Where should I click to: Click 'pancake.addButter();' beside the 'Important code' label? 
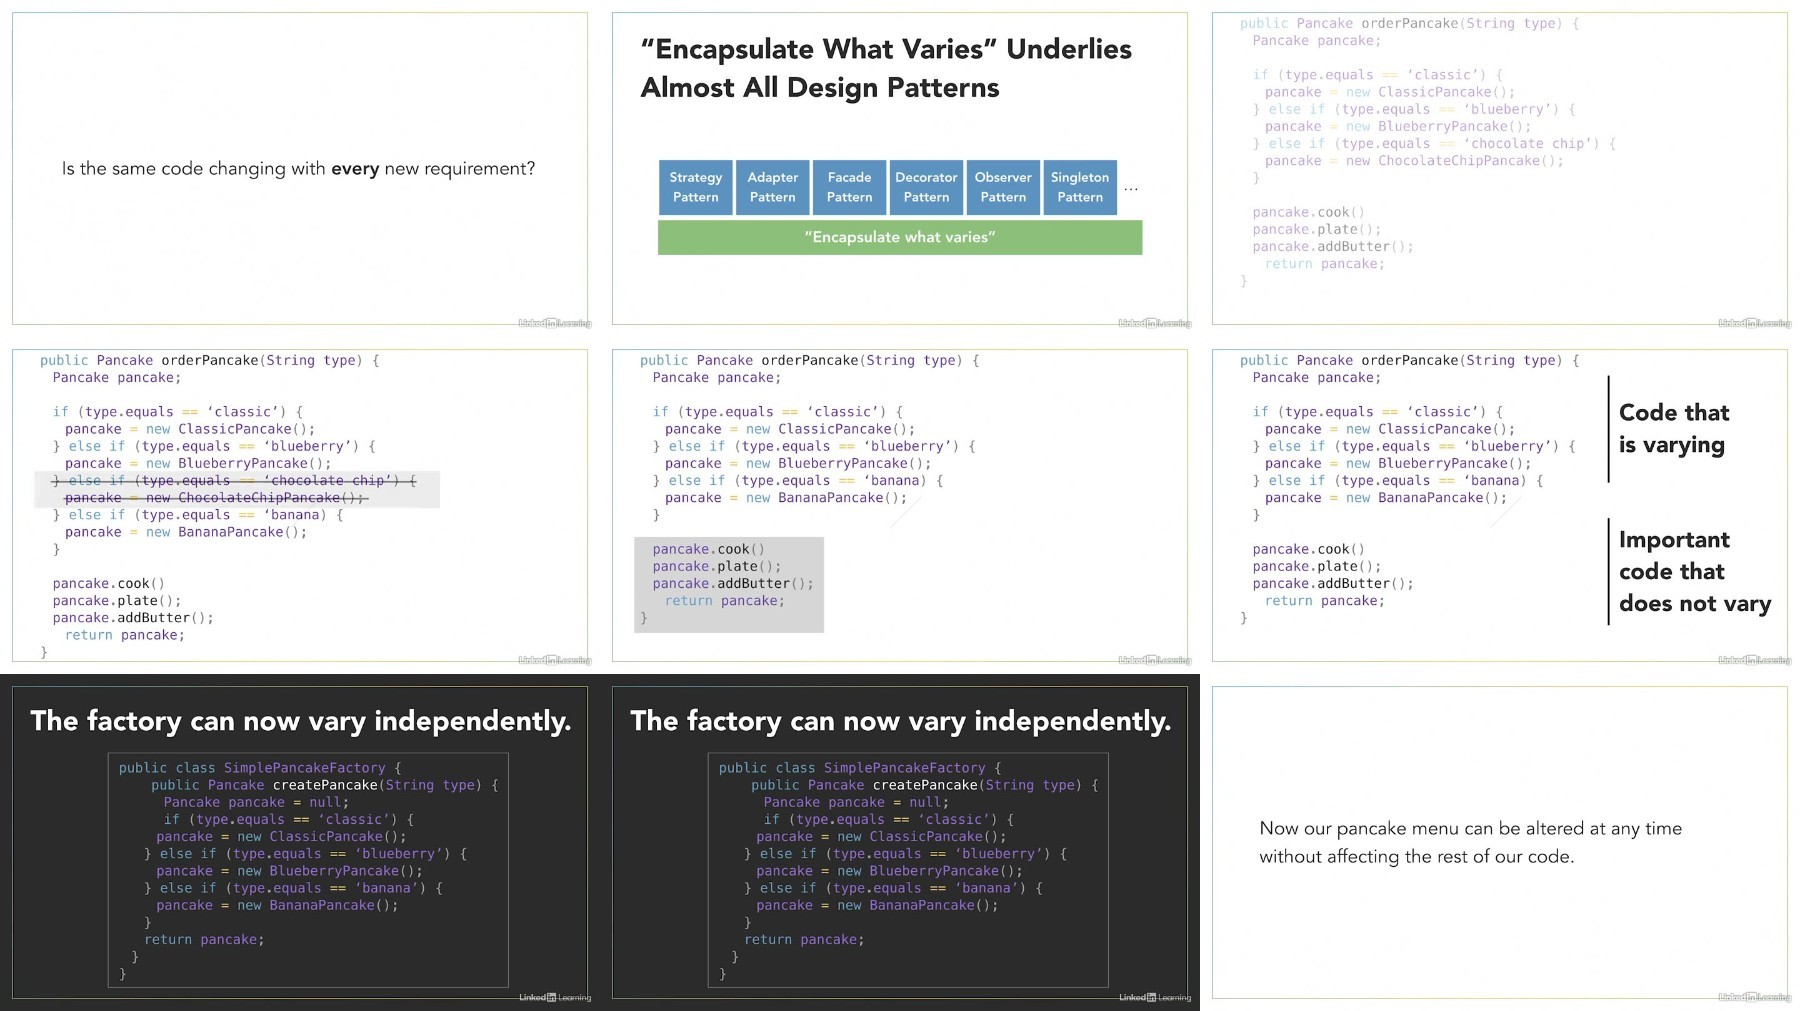tap(1333, 584)
